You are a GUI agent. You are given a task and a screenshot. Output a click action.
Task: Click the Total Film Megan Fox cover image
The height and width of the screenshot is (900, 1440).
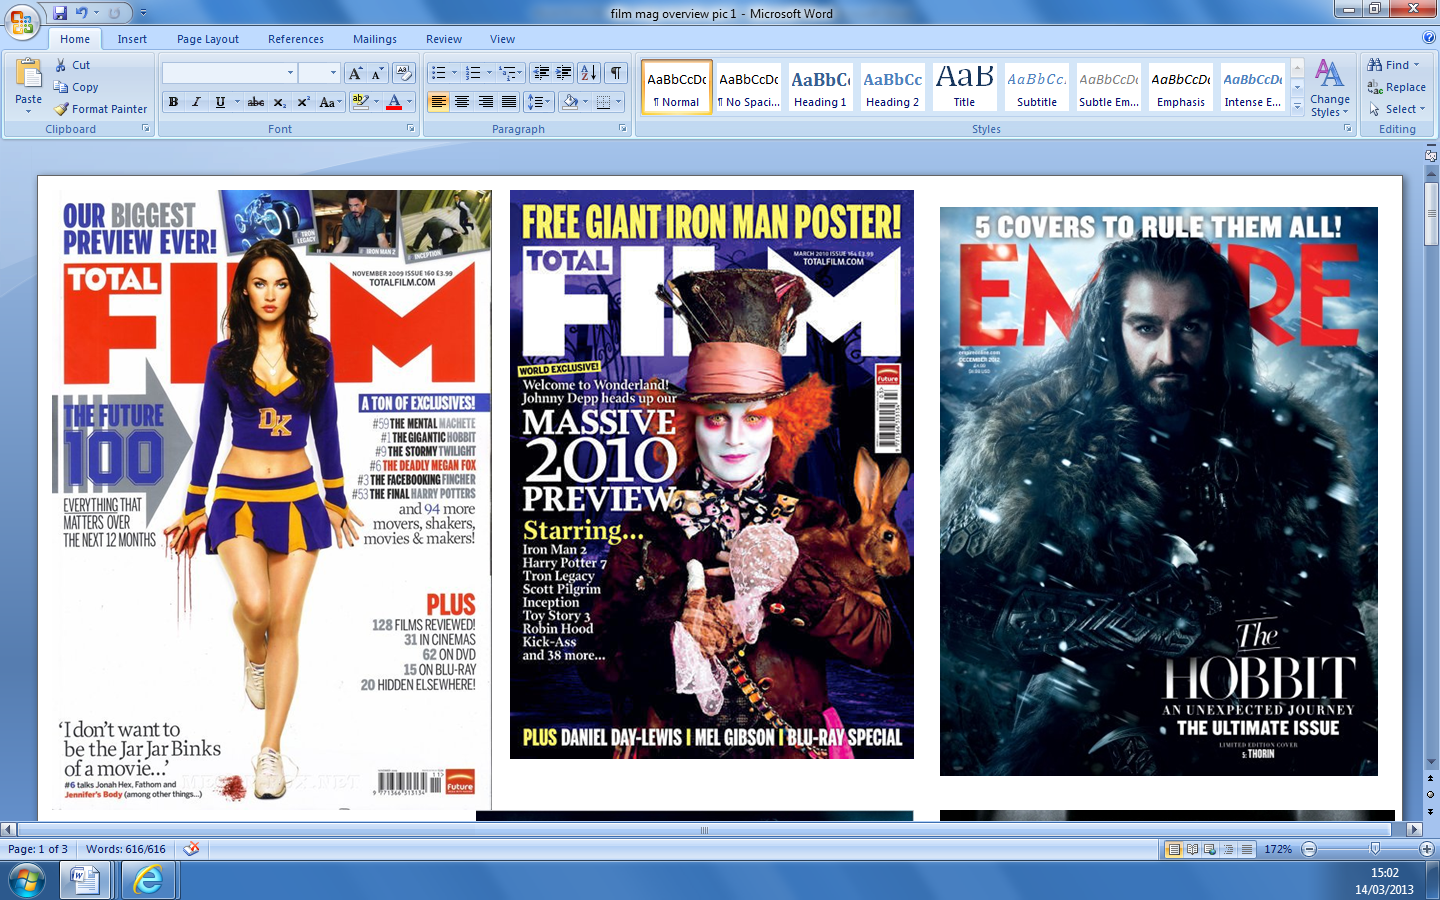pos(272,500)
